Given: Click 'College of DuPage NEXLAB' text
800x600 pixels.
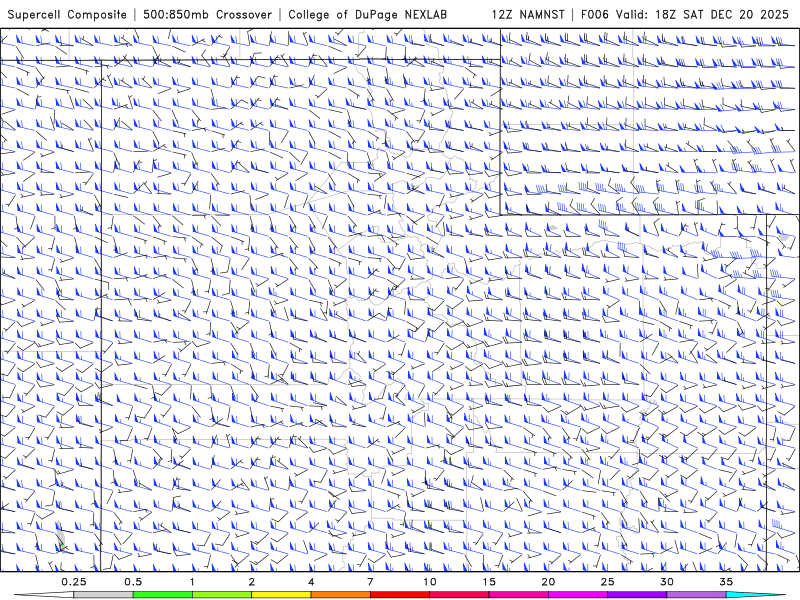Looking at the screenshot, I should 367,15.
